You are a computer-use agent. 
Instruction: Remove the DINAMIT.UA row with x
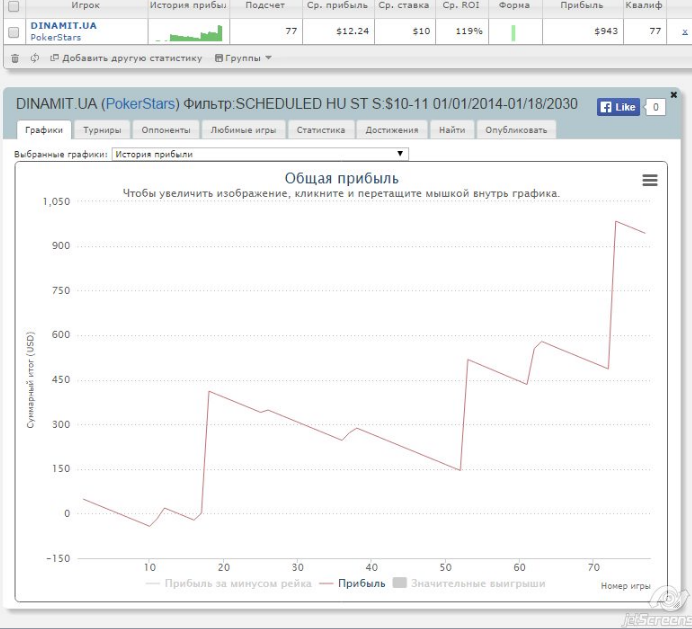pyautogui.click(x=684, y=32)
